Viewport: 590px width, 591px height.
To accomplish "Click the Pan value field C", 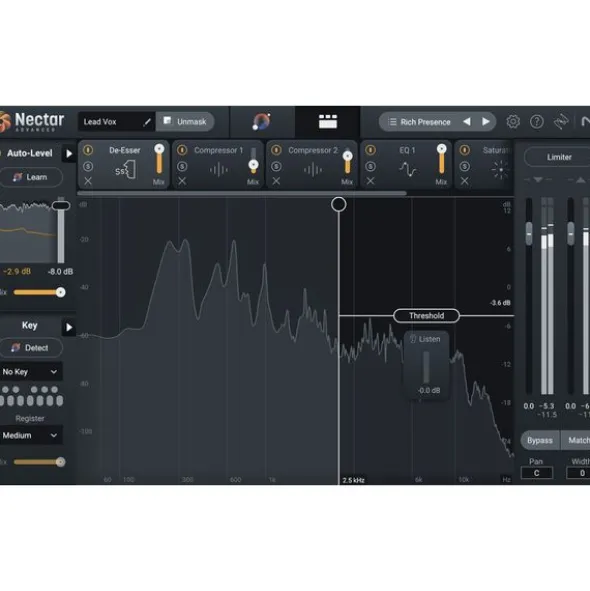I will point(536,473).
